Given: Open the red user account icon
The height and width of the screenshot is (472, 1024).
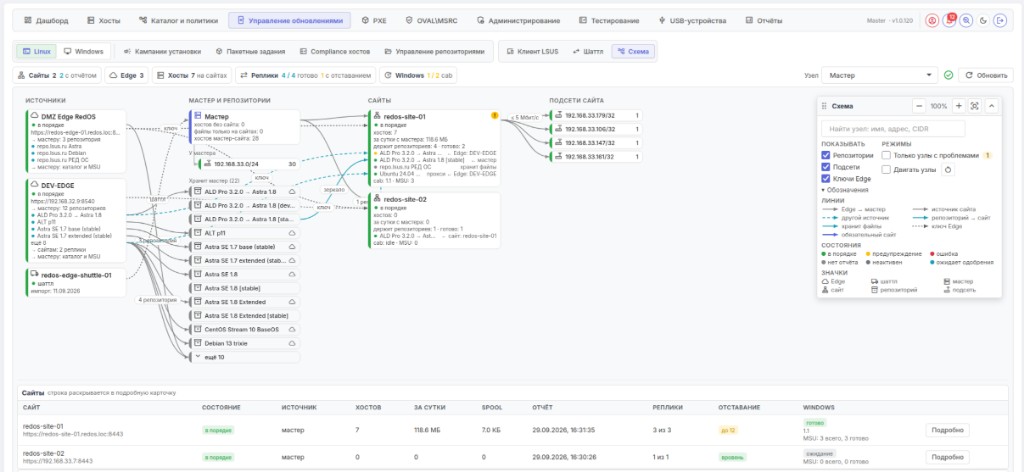Looking at the screenshot, I should click(932, 21).
